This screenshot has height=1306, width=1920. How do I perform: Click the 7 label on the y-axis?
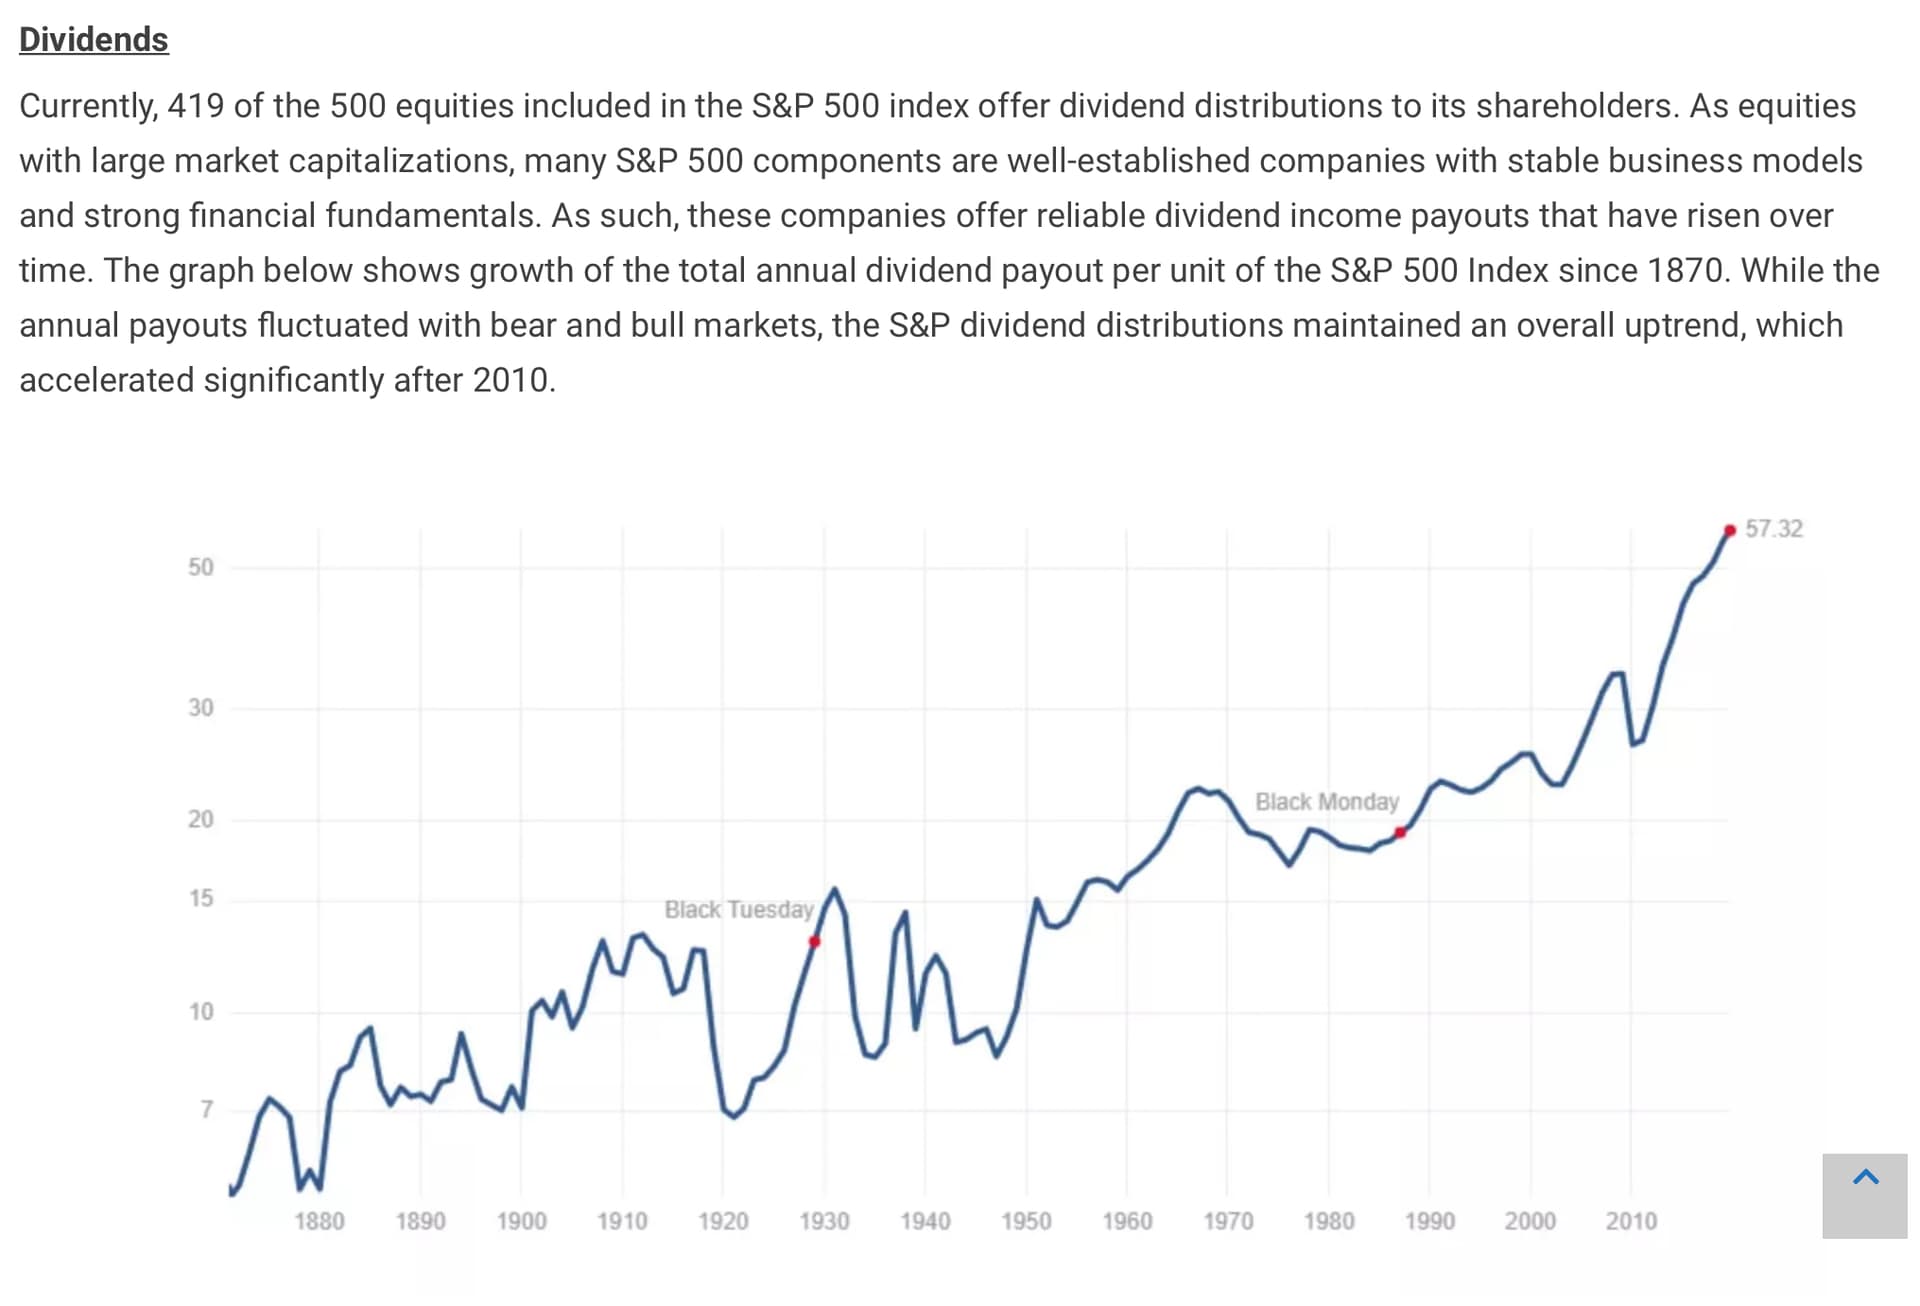click(206, 1109)
